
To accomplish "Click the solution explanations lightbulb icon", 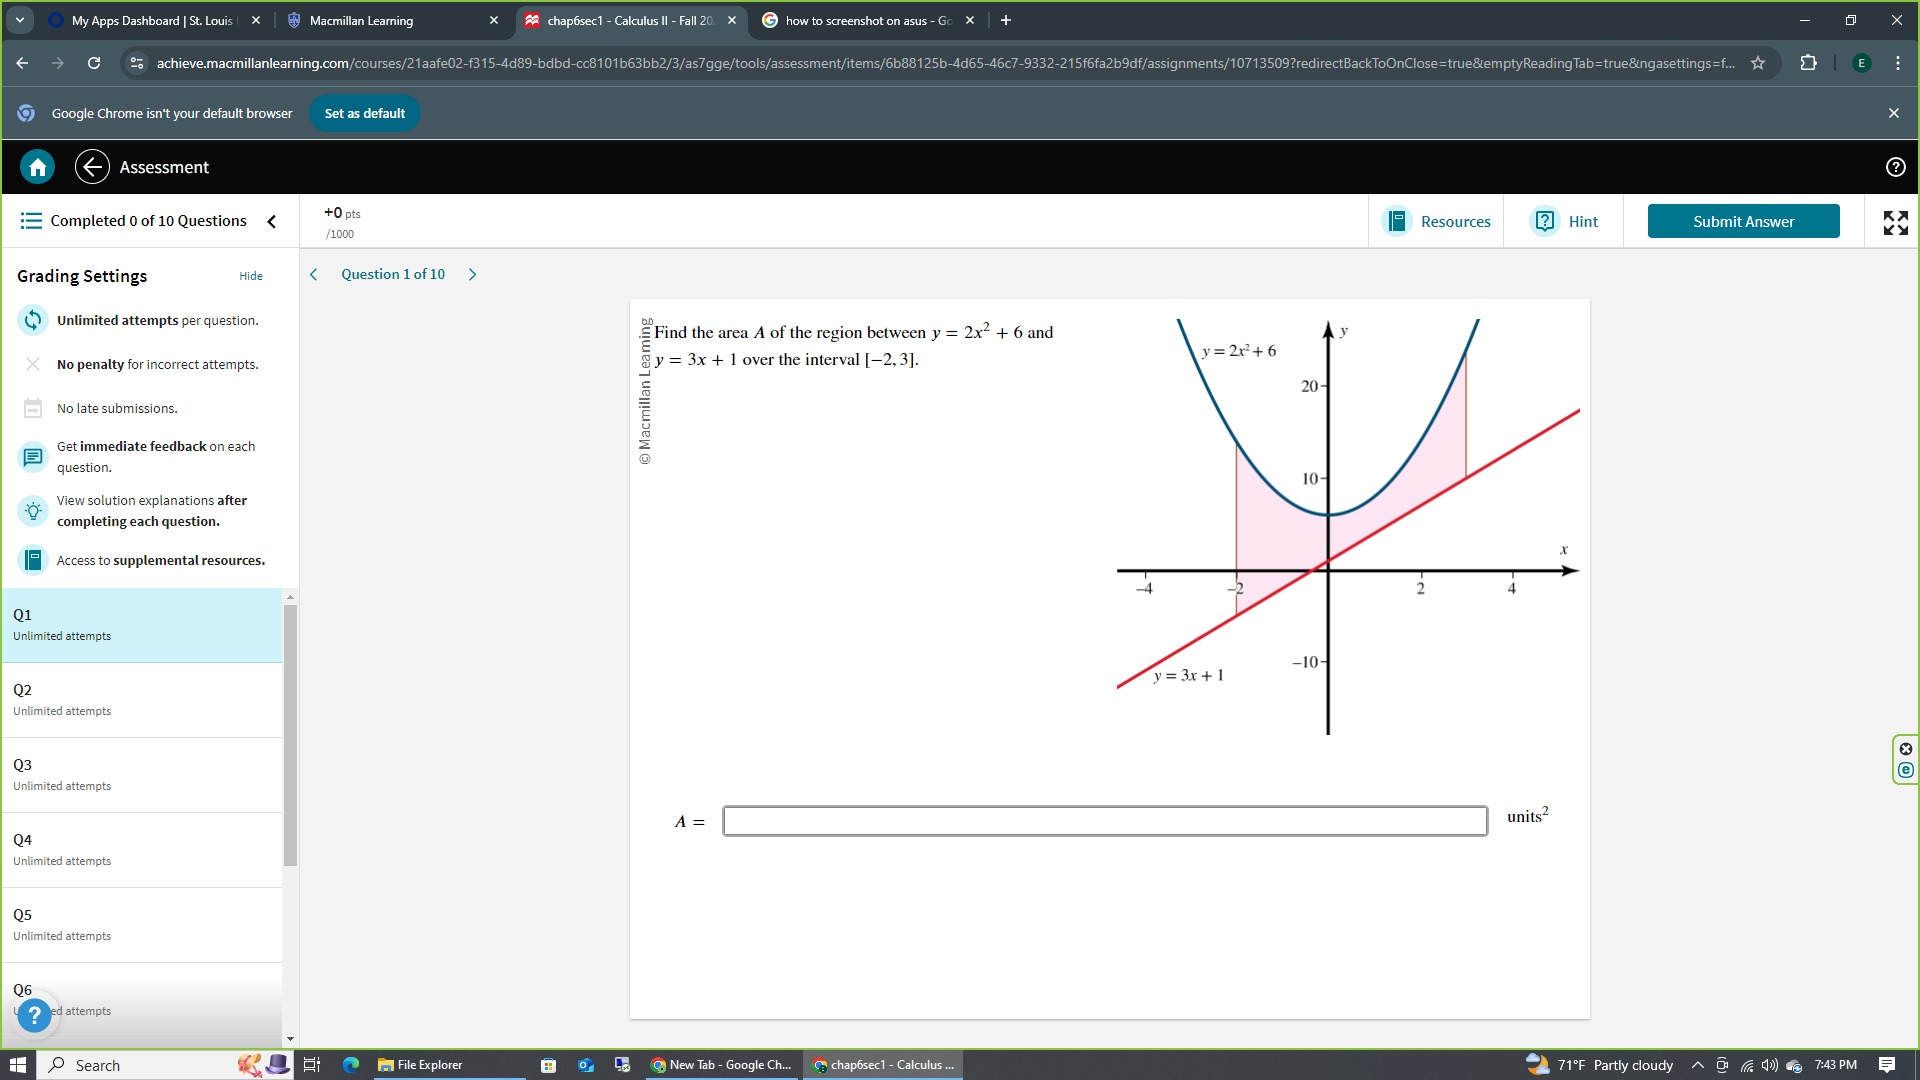I will pos(33,511).
